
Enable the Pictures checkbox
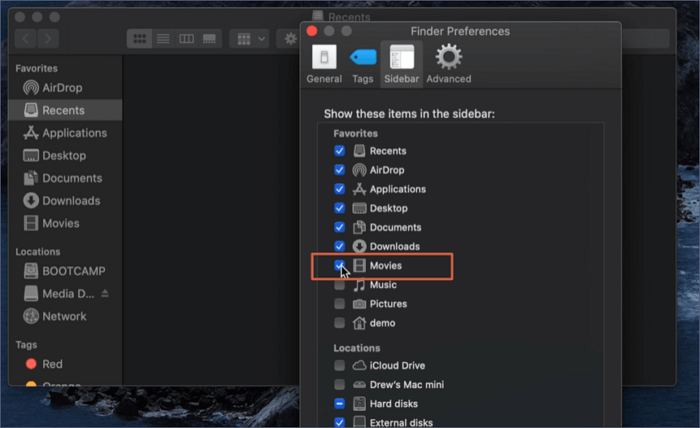[340, 304]
